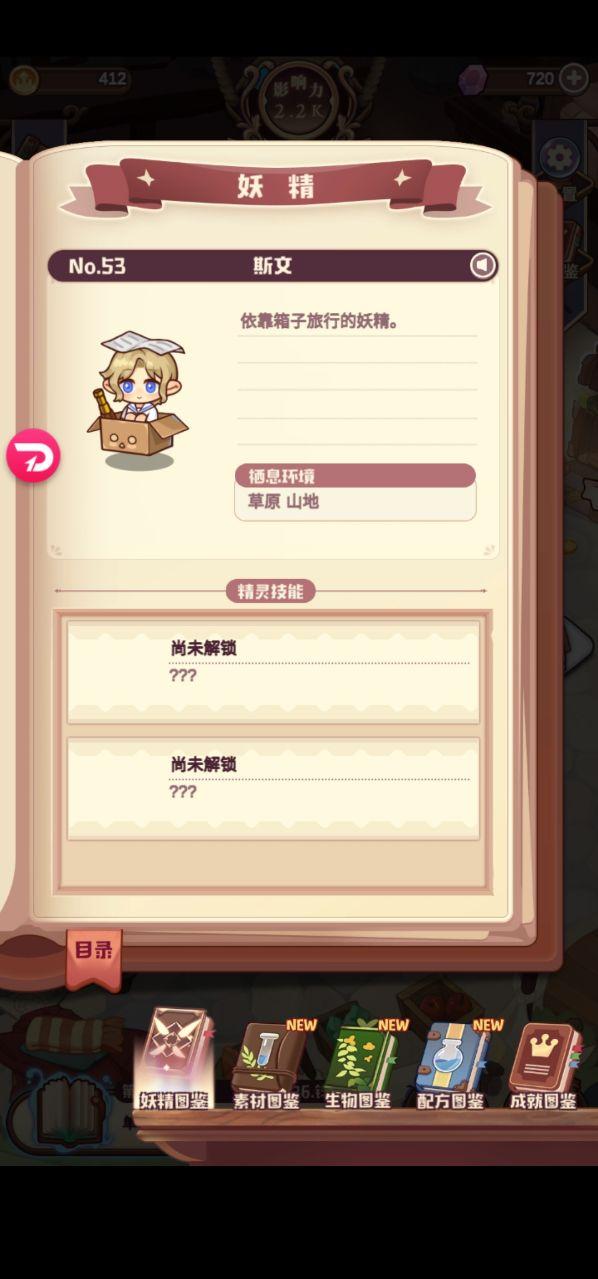Tap the 影响力 2.2K badge
The width and height of the screenshot is (598, 1279).
click(x=293, y=97)
